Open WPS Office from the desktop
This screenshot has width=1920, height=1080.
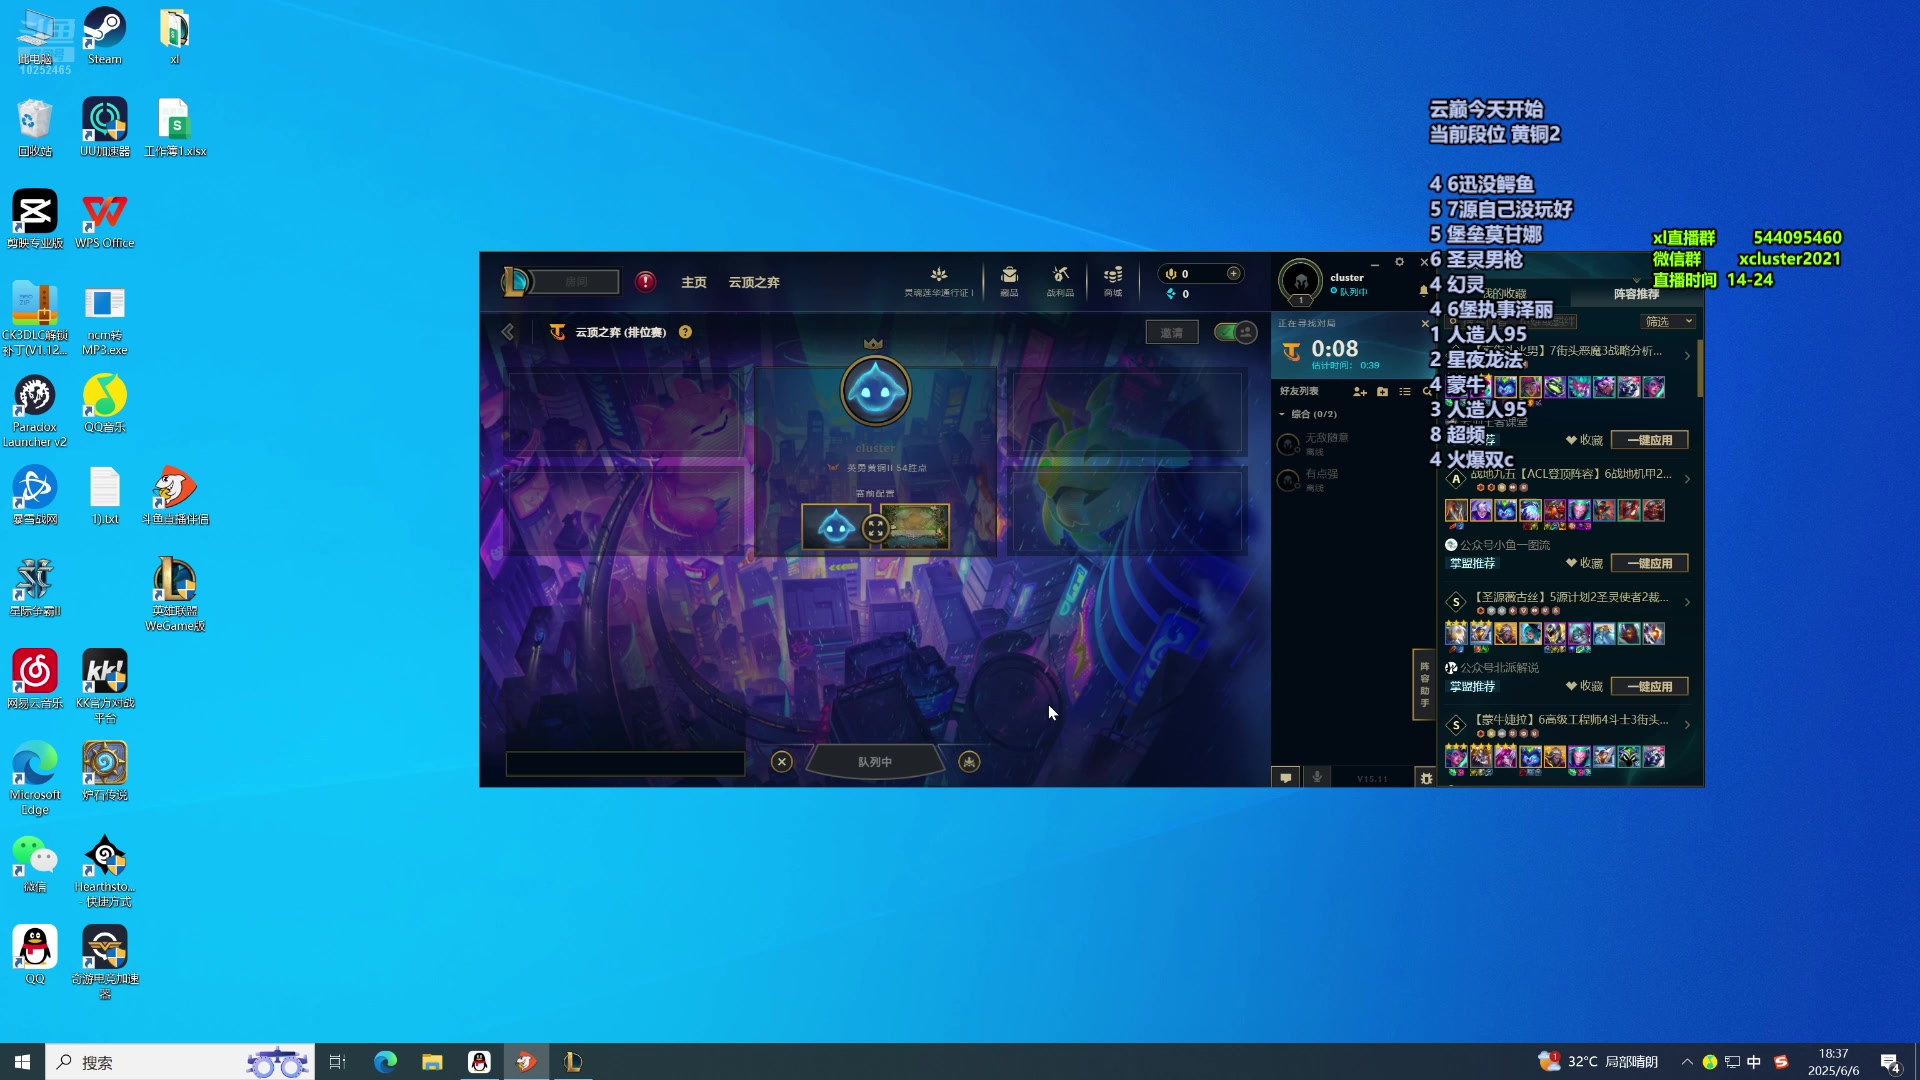[x=105, y=219]
